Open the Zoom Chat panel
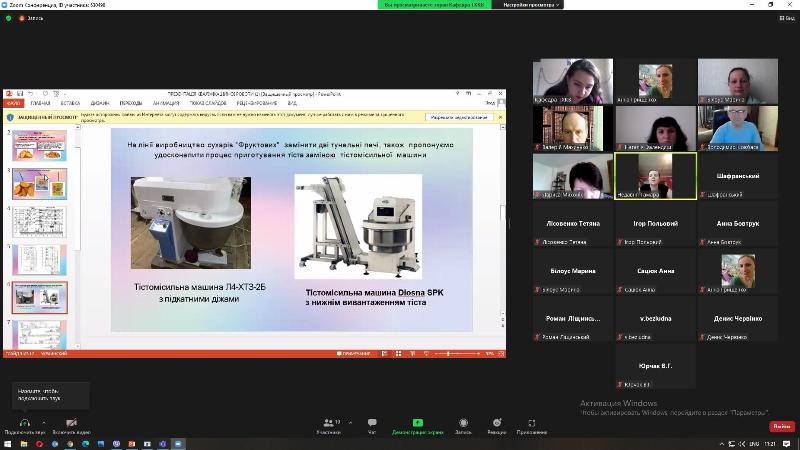 coord(372,426)
